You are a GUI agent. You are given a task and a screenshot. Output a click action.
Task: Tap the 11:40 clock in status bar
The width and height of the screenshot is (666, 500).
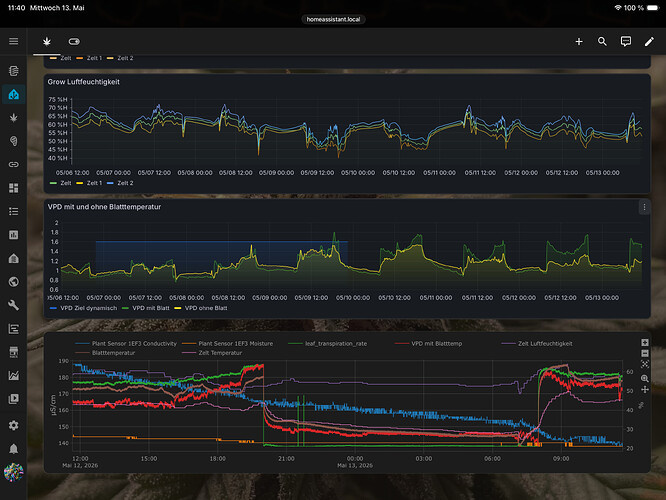[x=17, y=8]
